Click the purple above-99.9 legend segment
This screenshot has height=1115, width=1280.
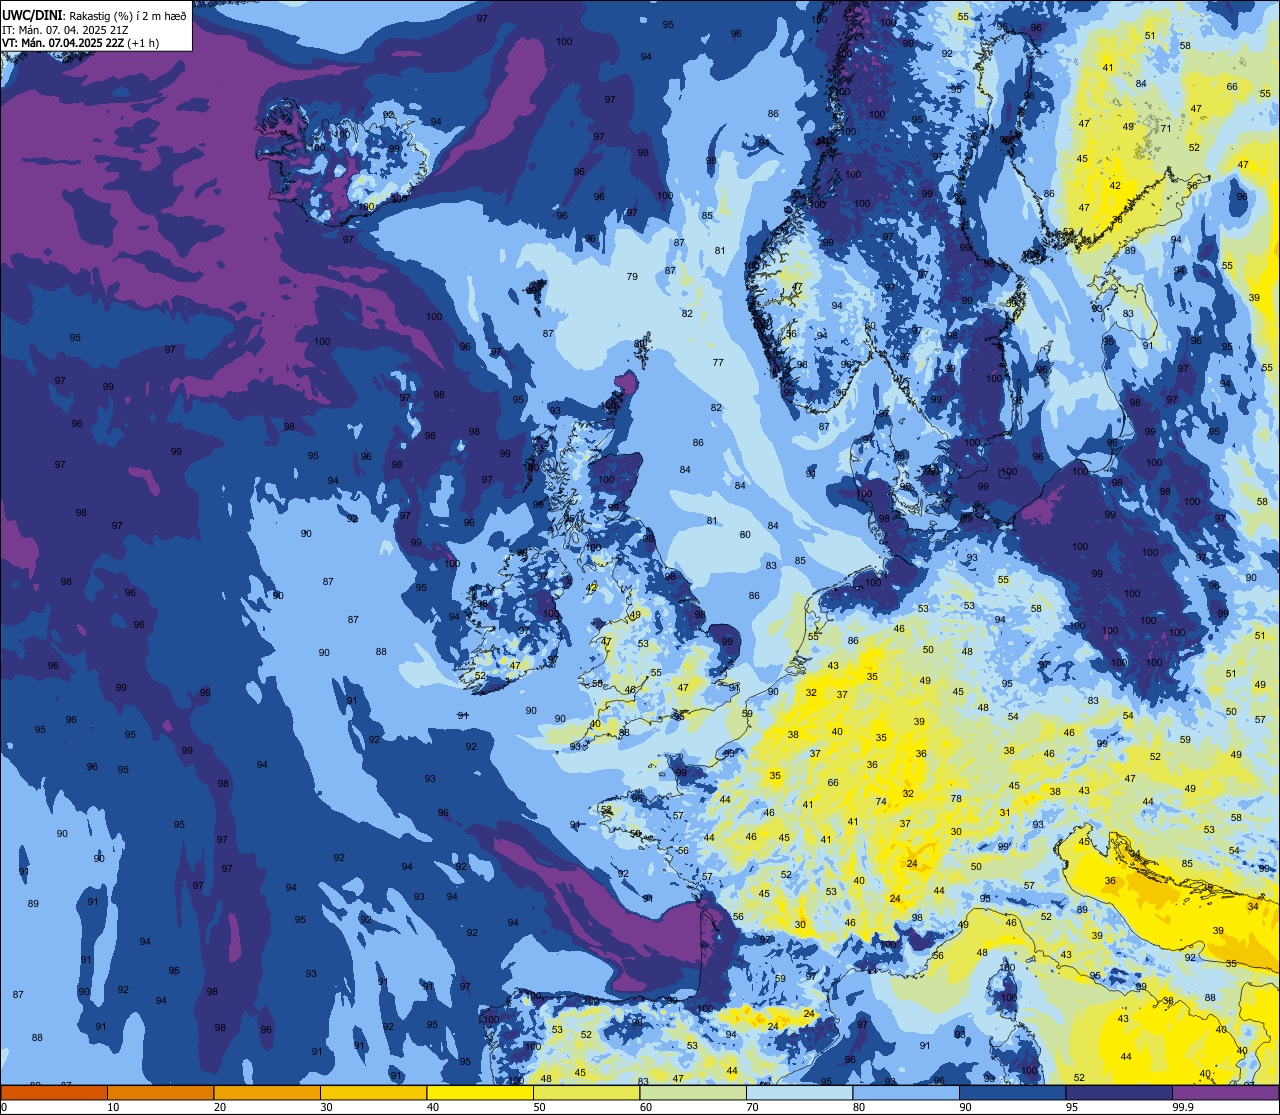tap(1225, 1092)
